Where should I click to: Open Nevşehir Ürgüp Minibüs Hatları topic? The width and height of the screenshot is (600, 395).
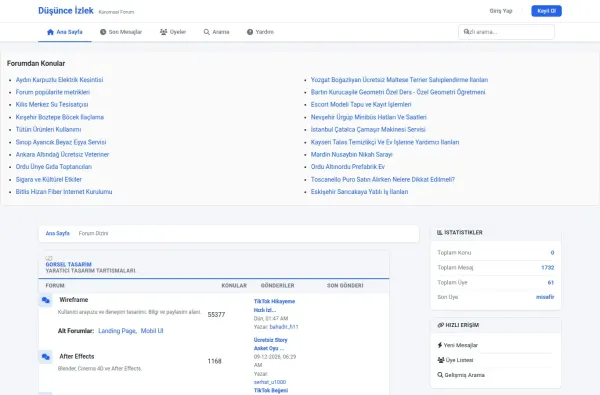pos(368,117)
